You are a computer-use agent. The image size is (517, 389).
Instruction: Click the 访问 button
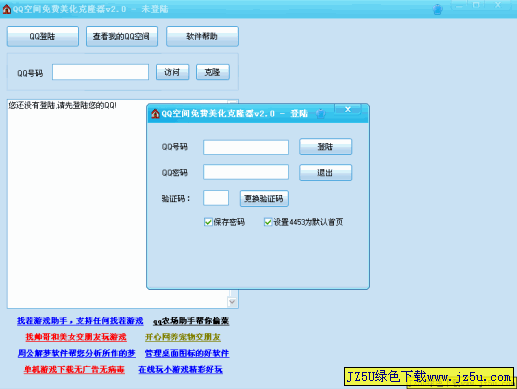(172, 72)
